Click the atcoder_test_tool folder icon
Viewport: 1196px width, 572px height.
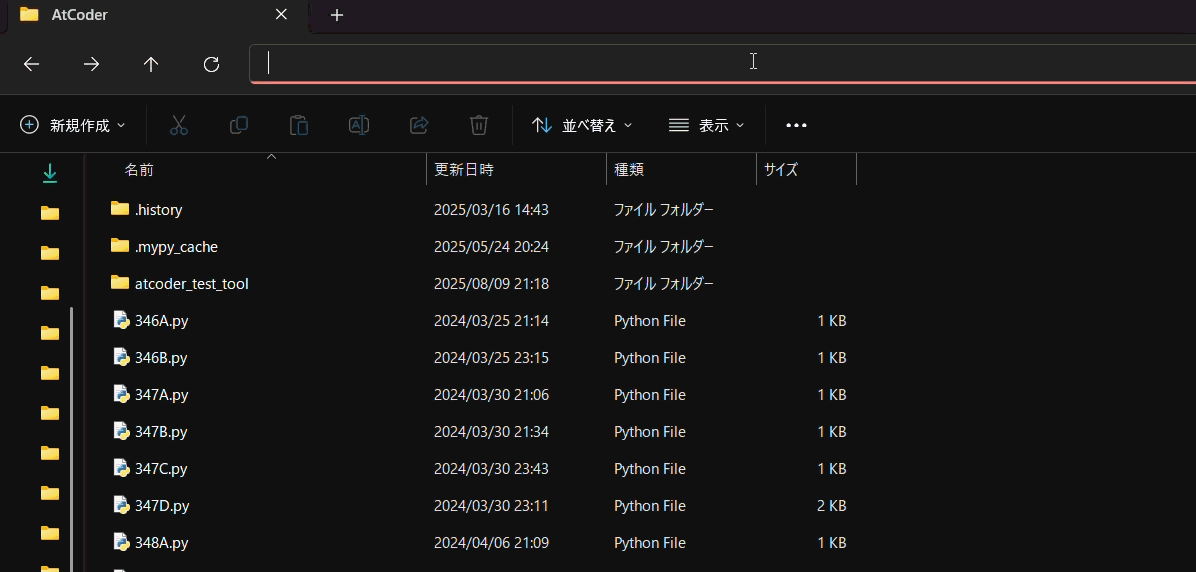(120, 282)
